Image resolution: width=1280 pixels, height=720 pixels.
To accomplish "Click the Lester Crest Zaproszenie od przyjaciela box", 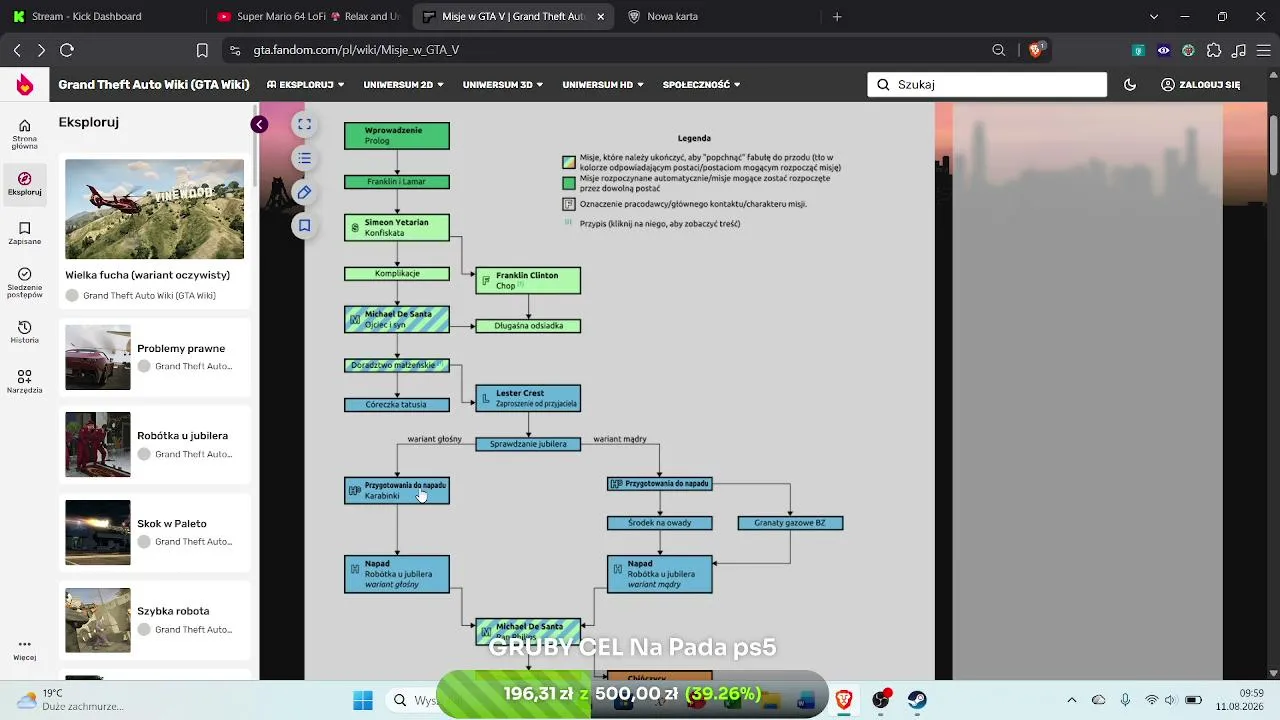I will [x=528, y=398].
